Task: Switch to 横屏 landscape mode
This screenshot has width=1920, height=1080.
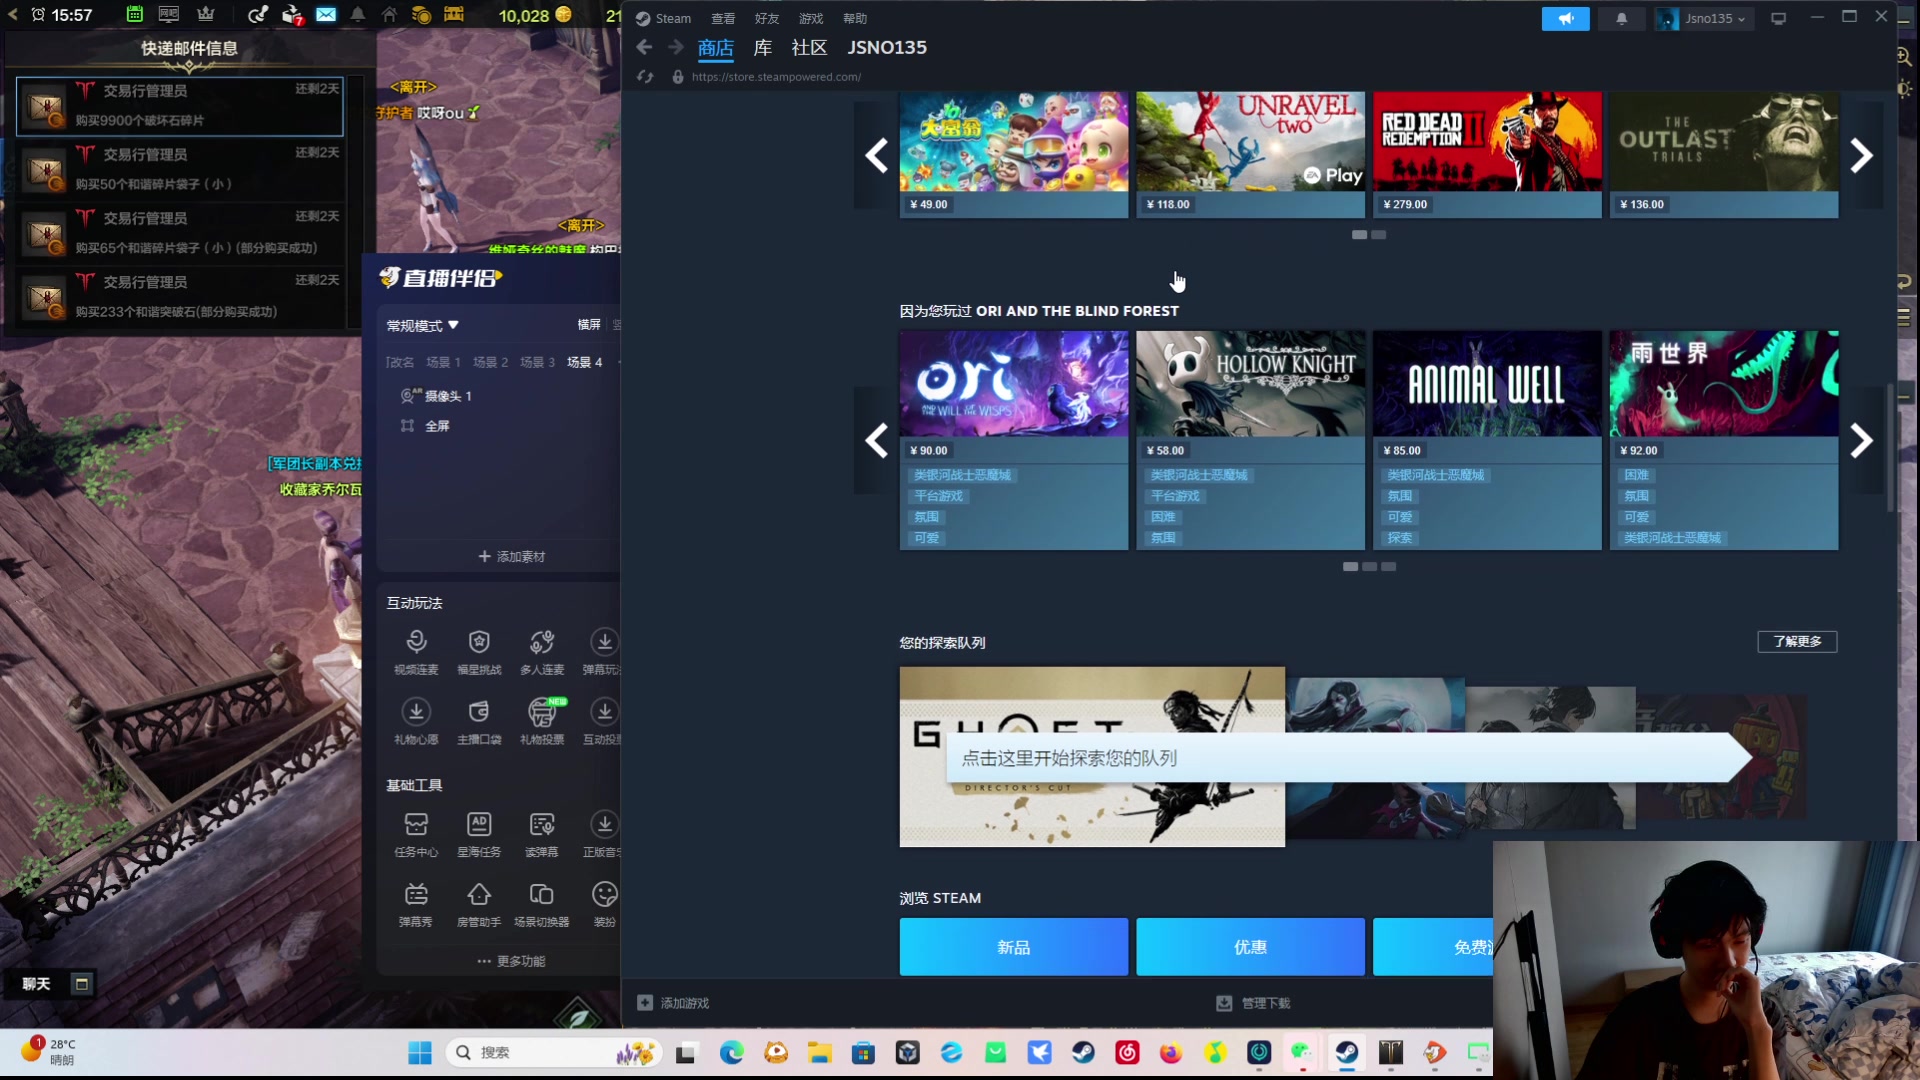Action: (x=589, y=324)
